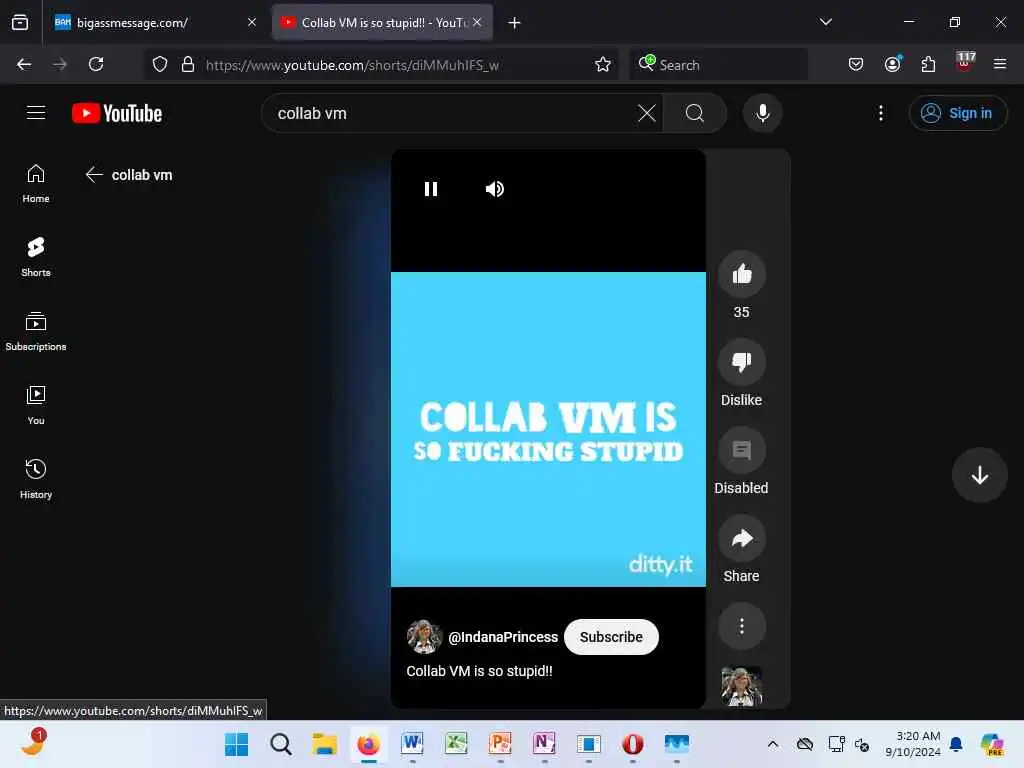Open File Explorer from taskbar
The height and width of the screenshot is (768, 1024).
click(325, 744)
